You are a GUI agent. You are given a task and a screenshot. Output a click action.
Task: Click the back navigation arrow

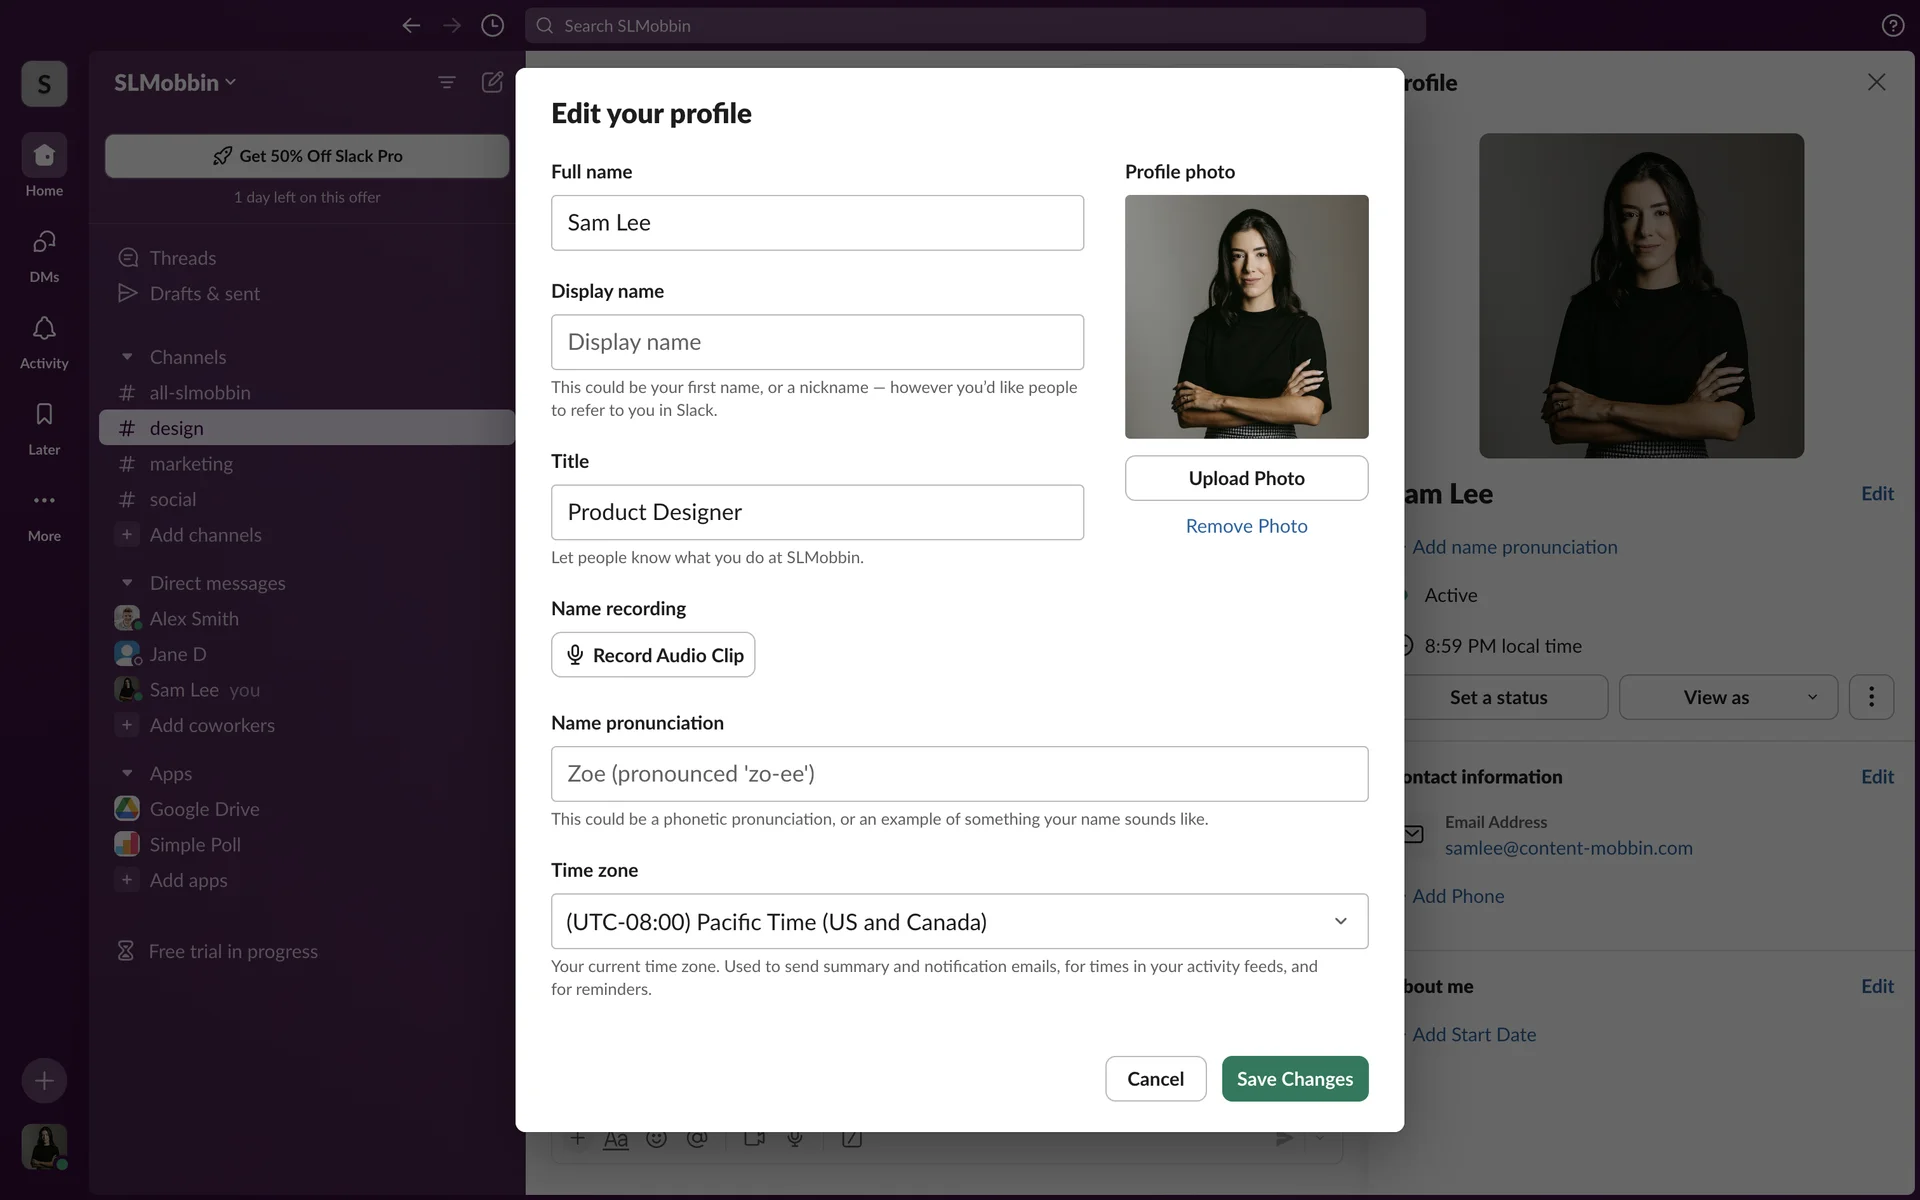[411, 26]
